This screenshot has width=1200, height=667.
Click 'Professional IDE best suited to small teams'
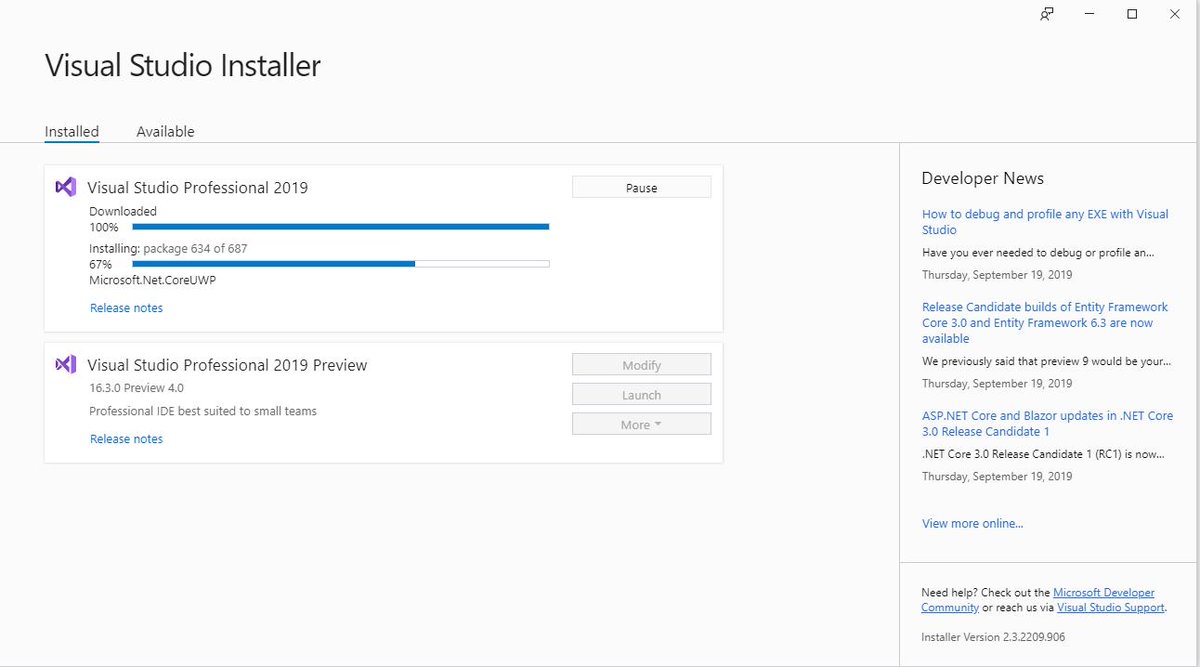203,411
